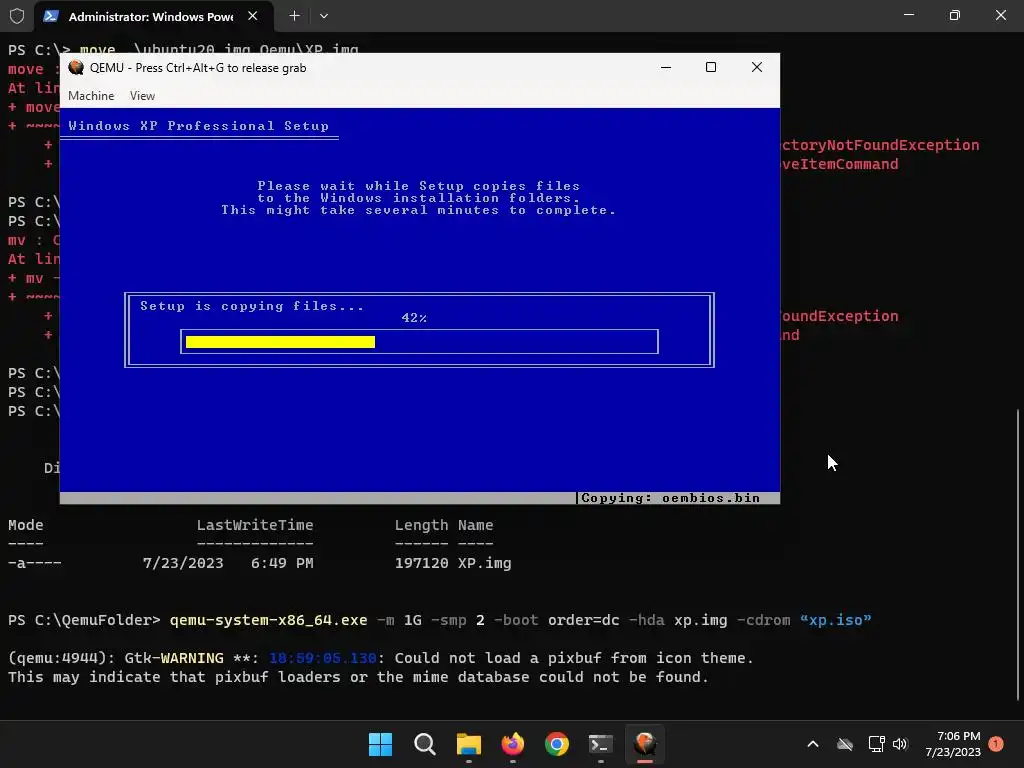Open network status tray icon

[876, 744]
